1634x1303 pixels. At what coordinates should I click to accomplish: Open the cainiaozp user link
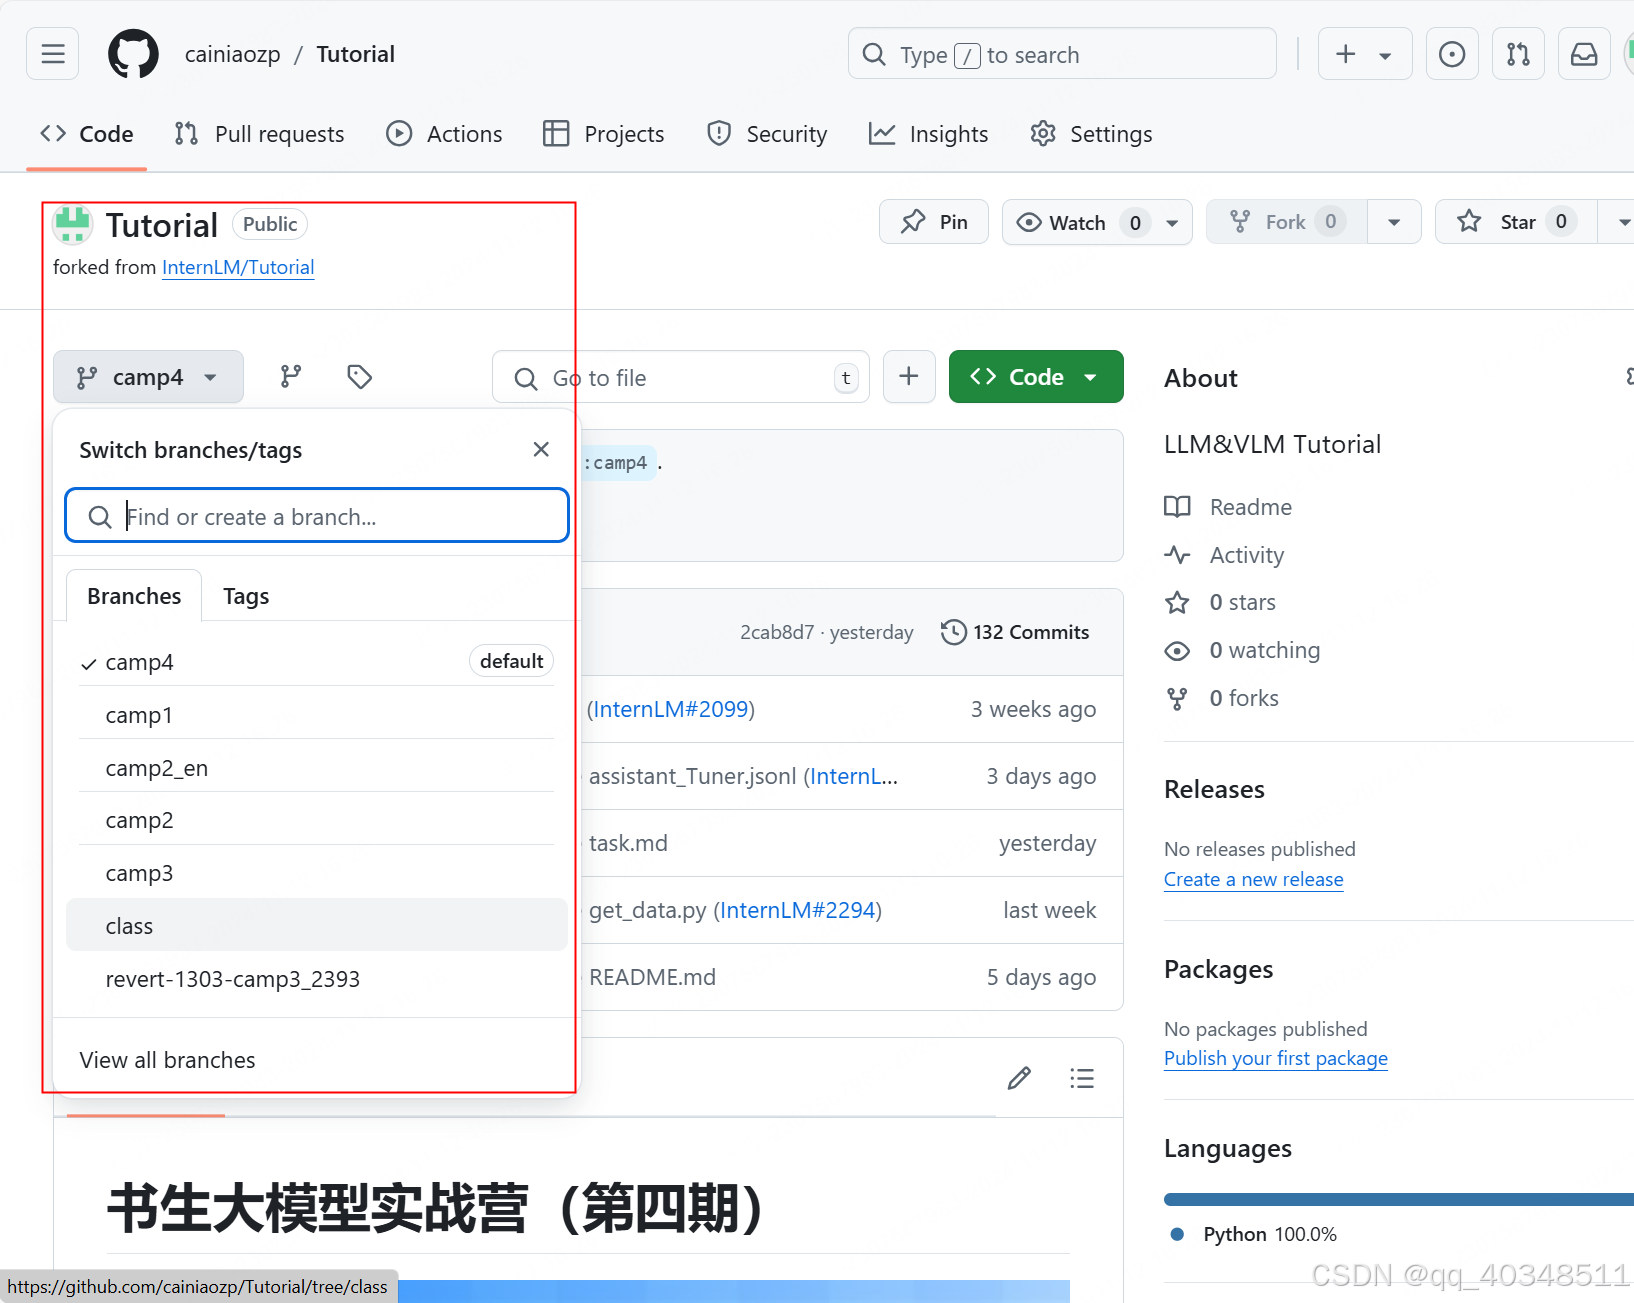pyautogui.click(x=232, y=54)
